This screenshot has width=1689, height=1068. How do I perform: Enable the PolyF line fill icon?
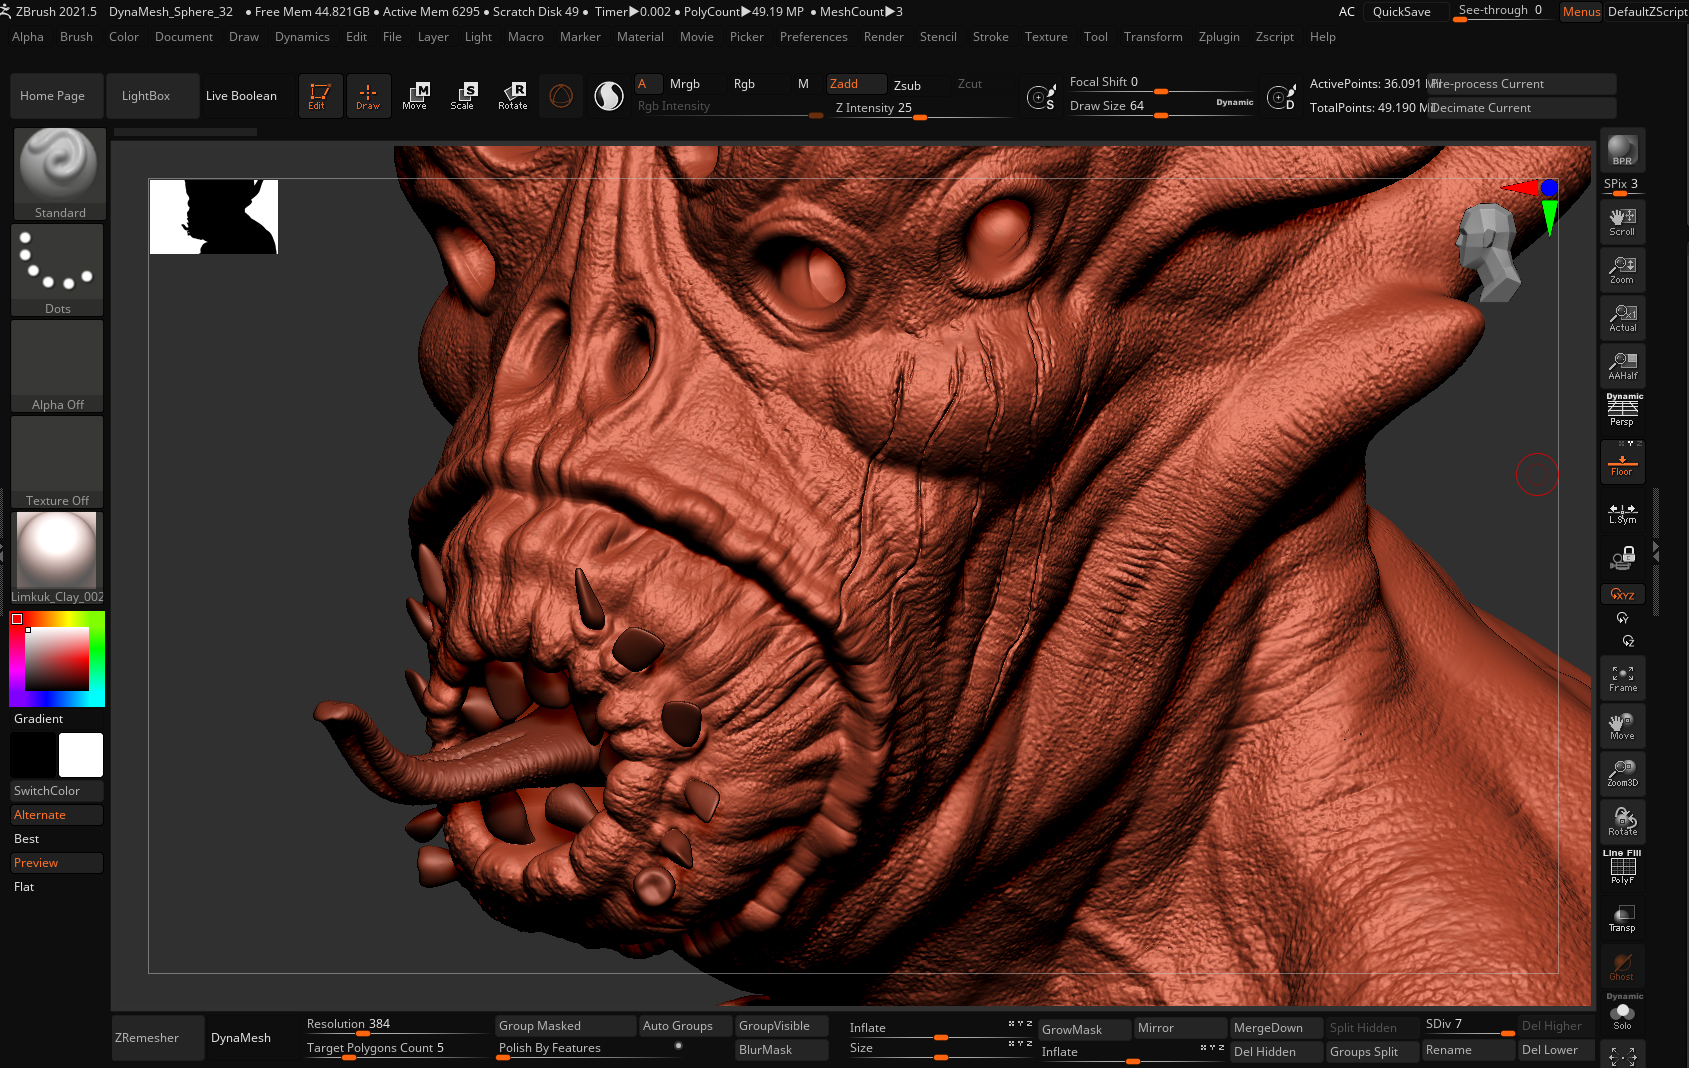tap(1622, 867)
